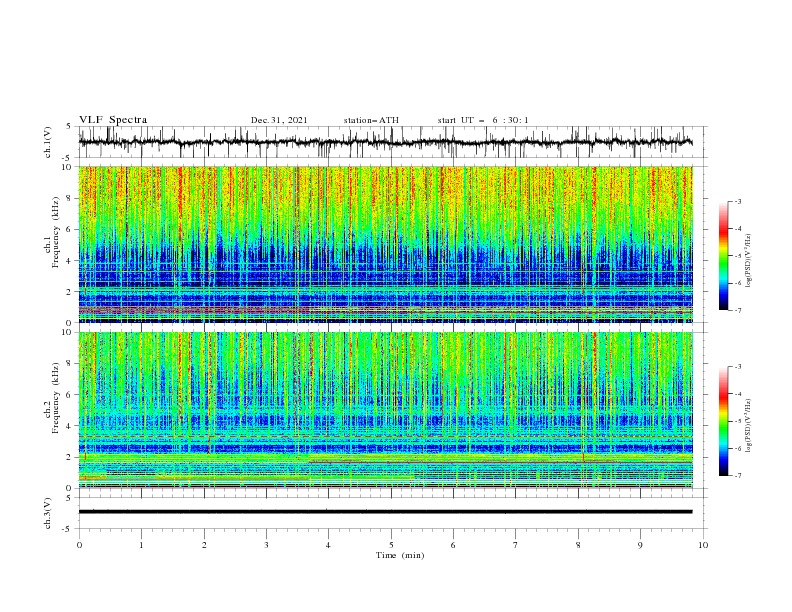Click the "ch.1(V)" vertical axis label
The image size is (792, 612).
point(48,142)
